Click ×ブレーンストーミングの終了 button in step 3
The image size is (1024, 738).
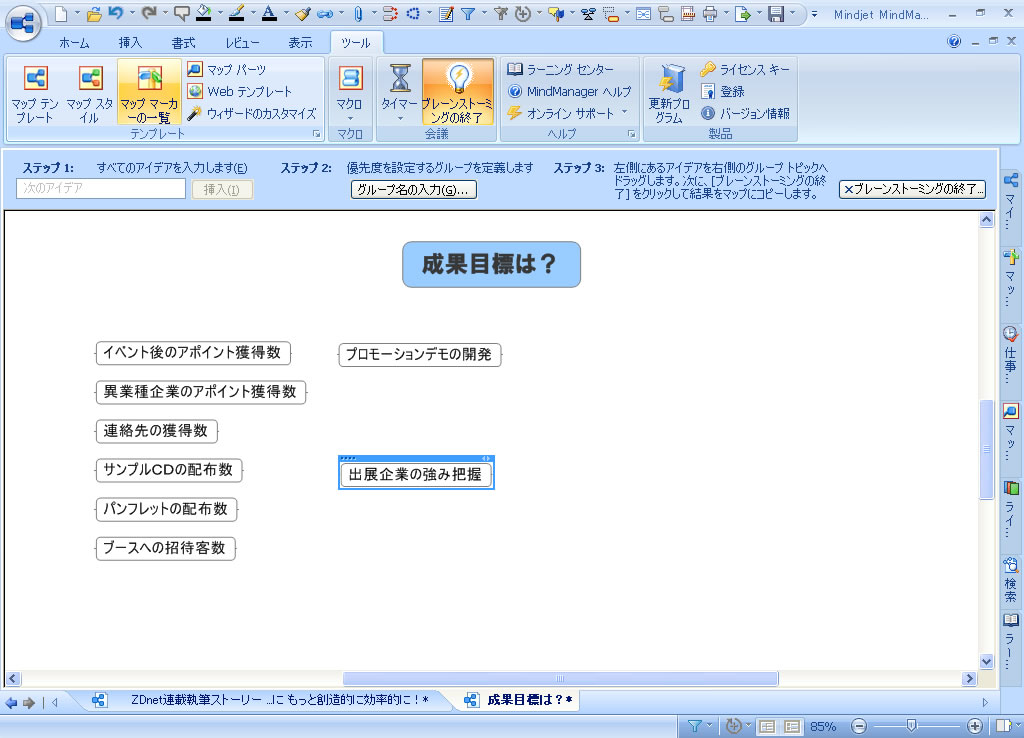913,189
